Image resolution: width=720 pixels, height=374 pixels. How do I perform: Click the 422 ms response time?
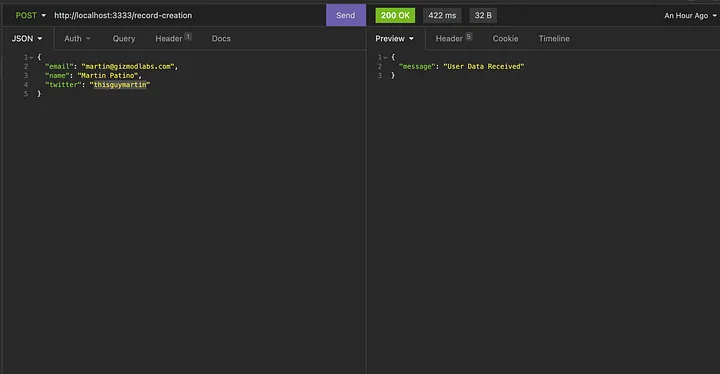pos(442,15)
